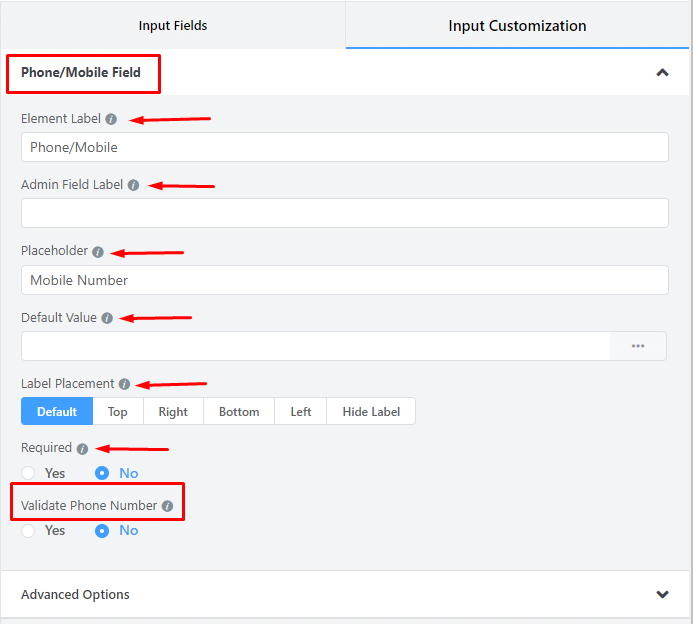Screen dimensions: 693x624
Task: Enable Validate Phone Number with Yes
Action: coord(28,530)
